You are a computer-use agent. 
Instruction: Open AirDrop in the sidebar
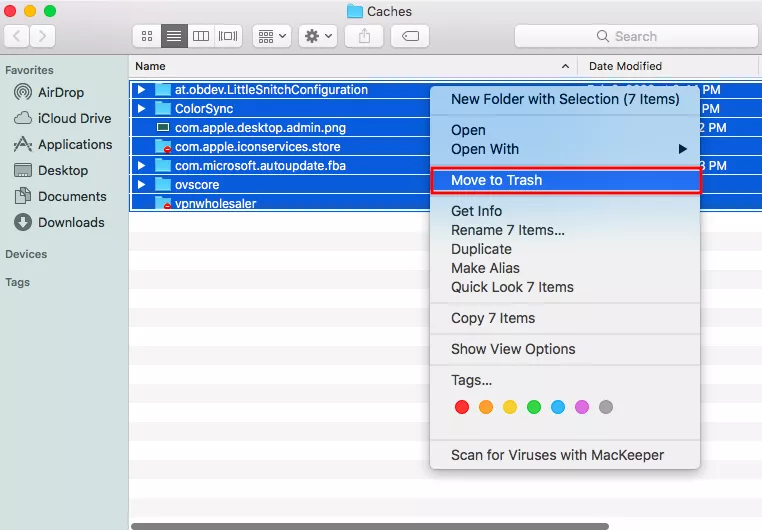(62, 92)
